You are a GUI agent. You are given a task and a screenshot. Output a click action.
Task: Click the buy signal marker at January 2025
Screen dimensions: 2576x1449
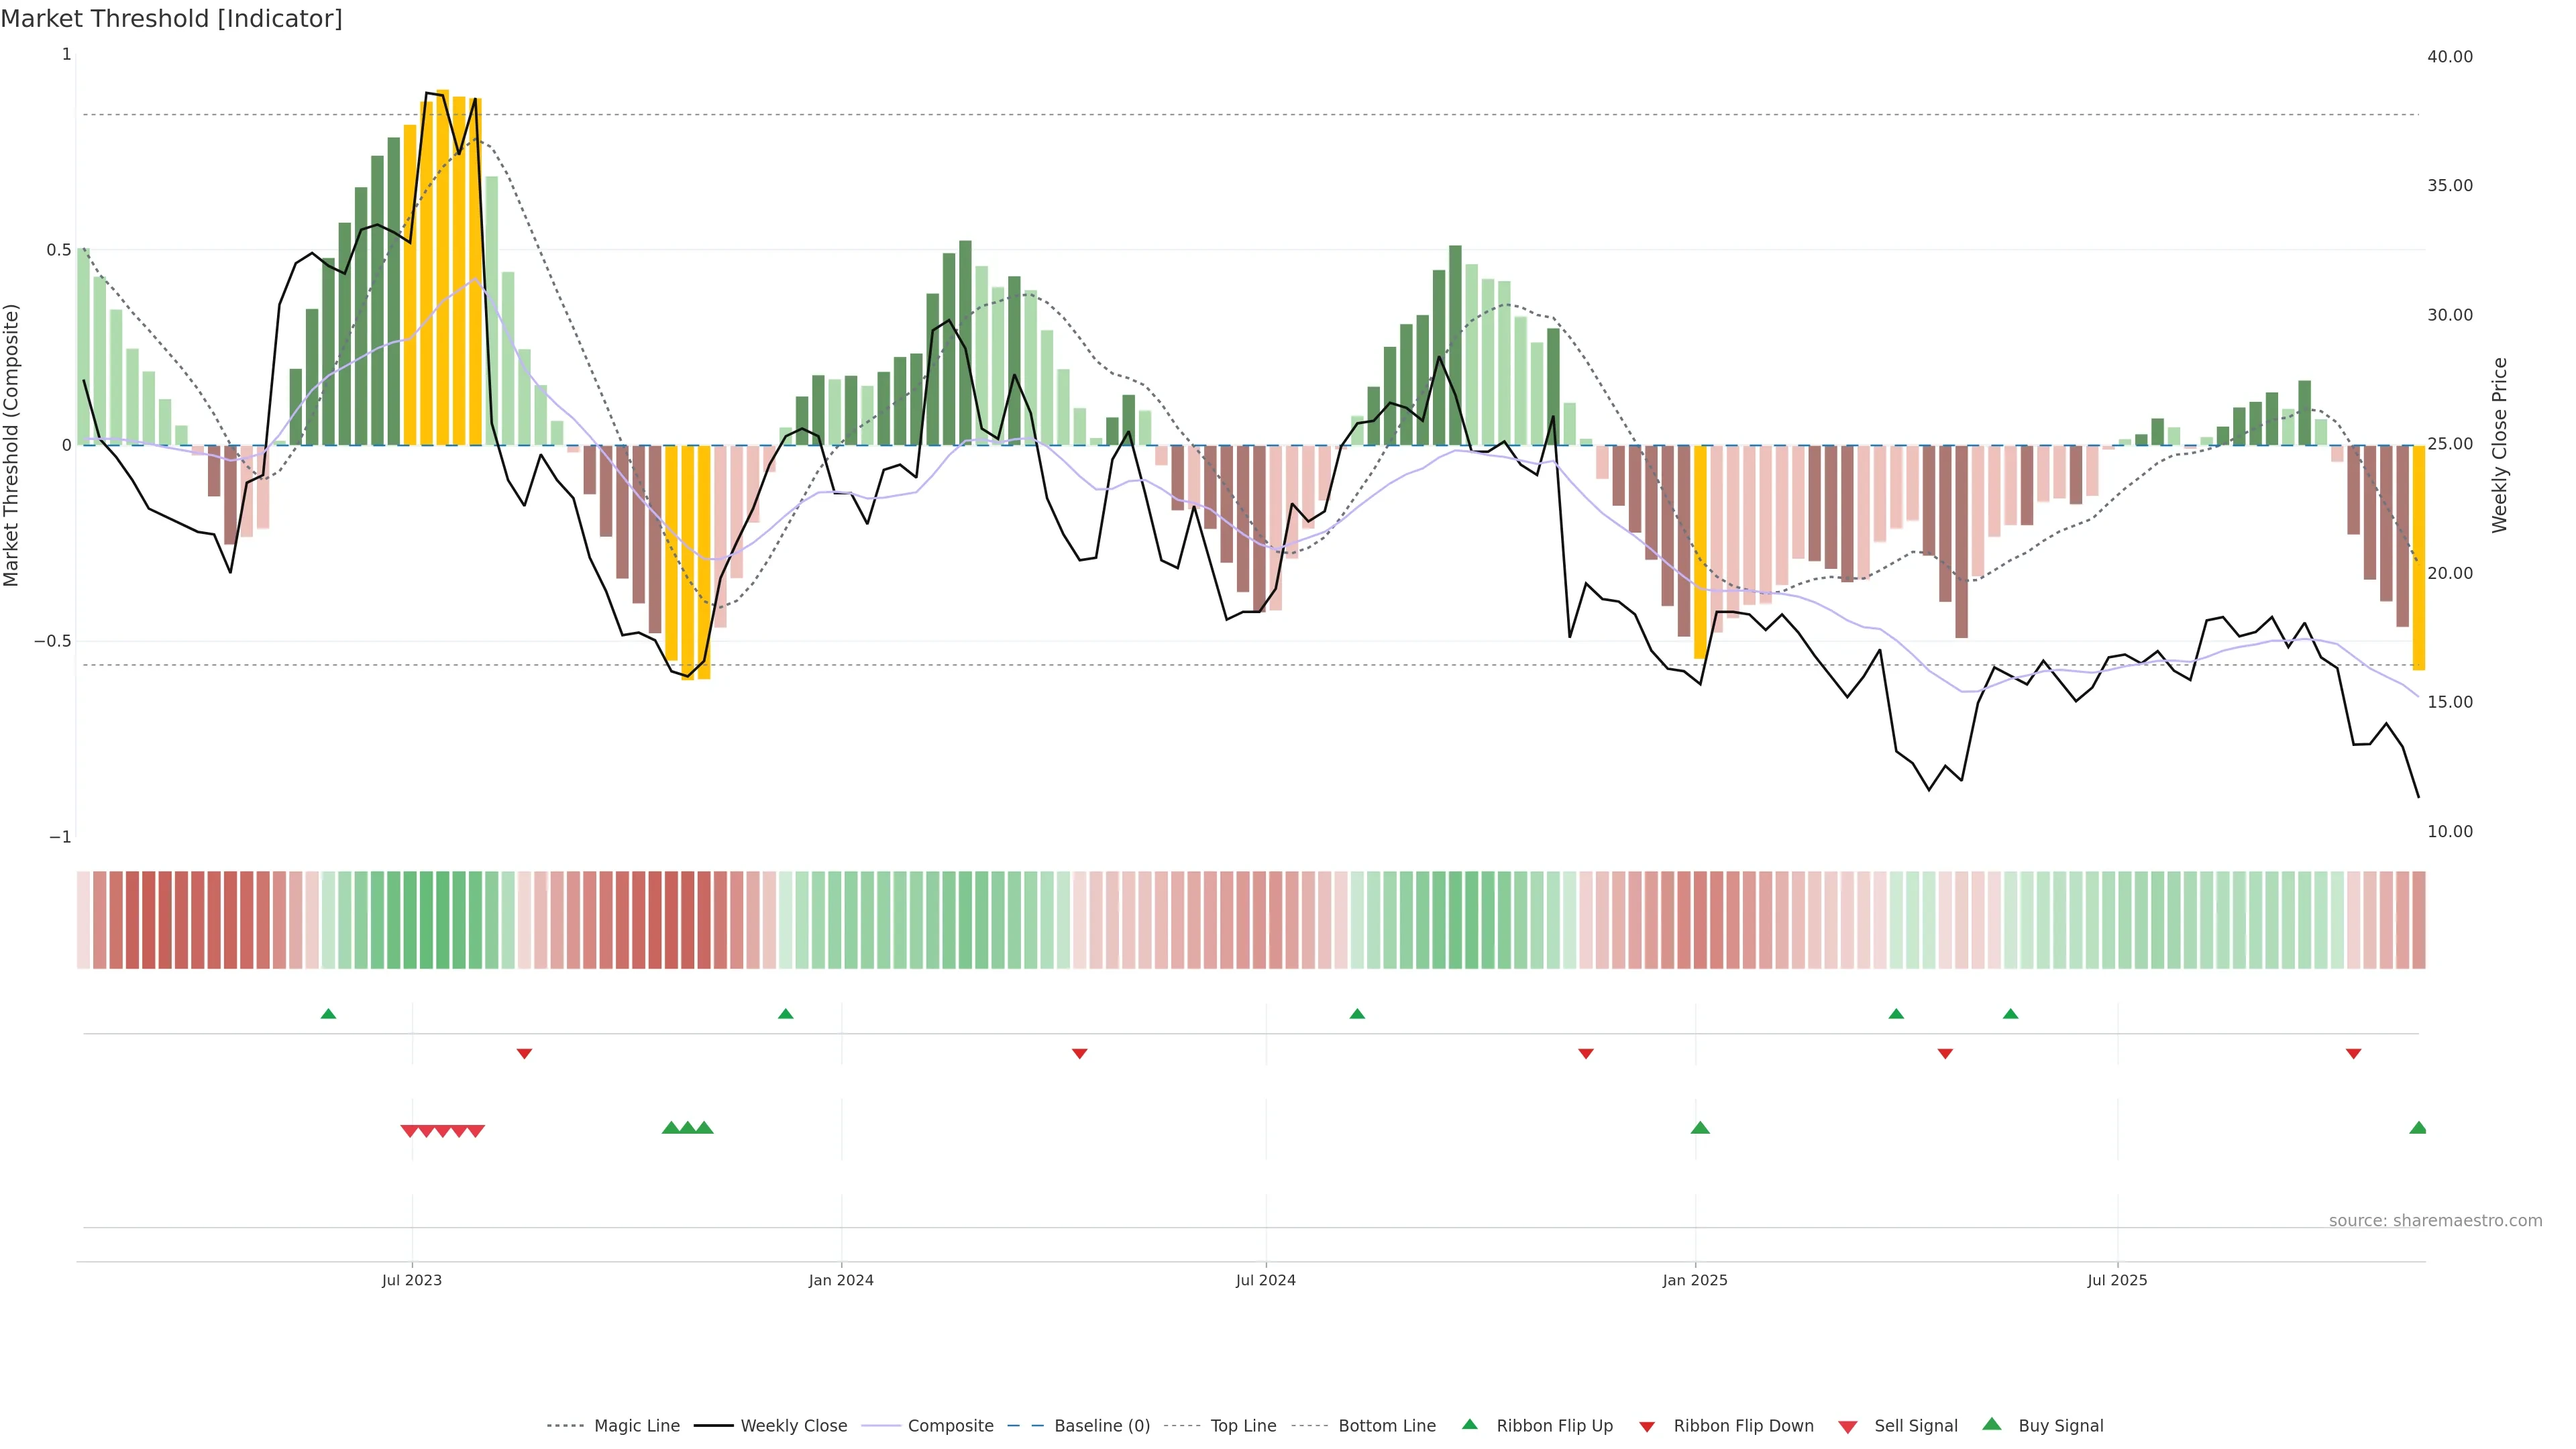(1699, 1128)
